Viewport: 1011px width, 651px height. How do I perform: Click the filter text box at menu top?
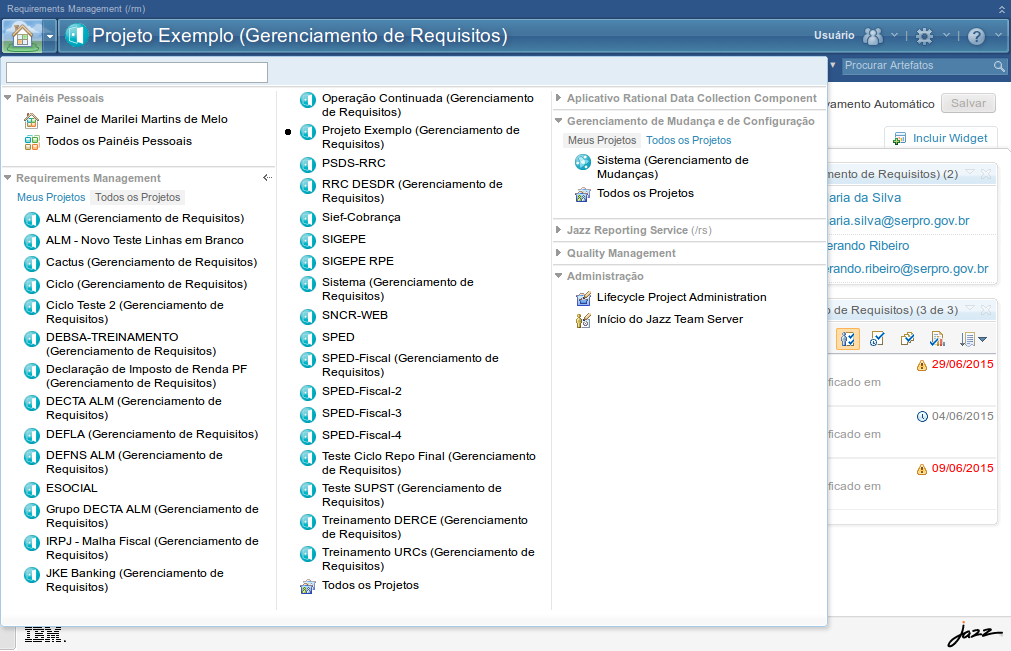137,72
